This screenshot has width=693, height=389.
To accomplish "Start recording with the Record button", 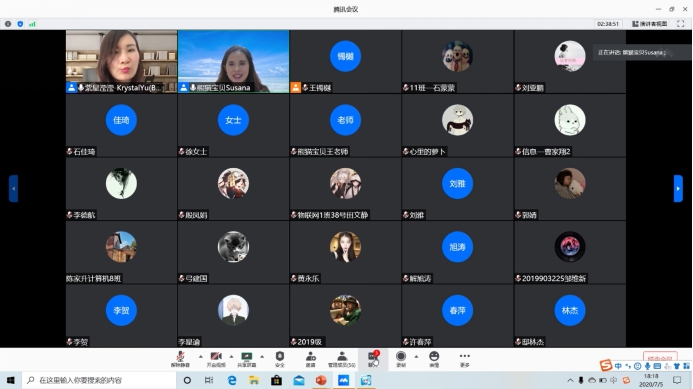I will (401, 359).
